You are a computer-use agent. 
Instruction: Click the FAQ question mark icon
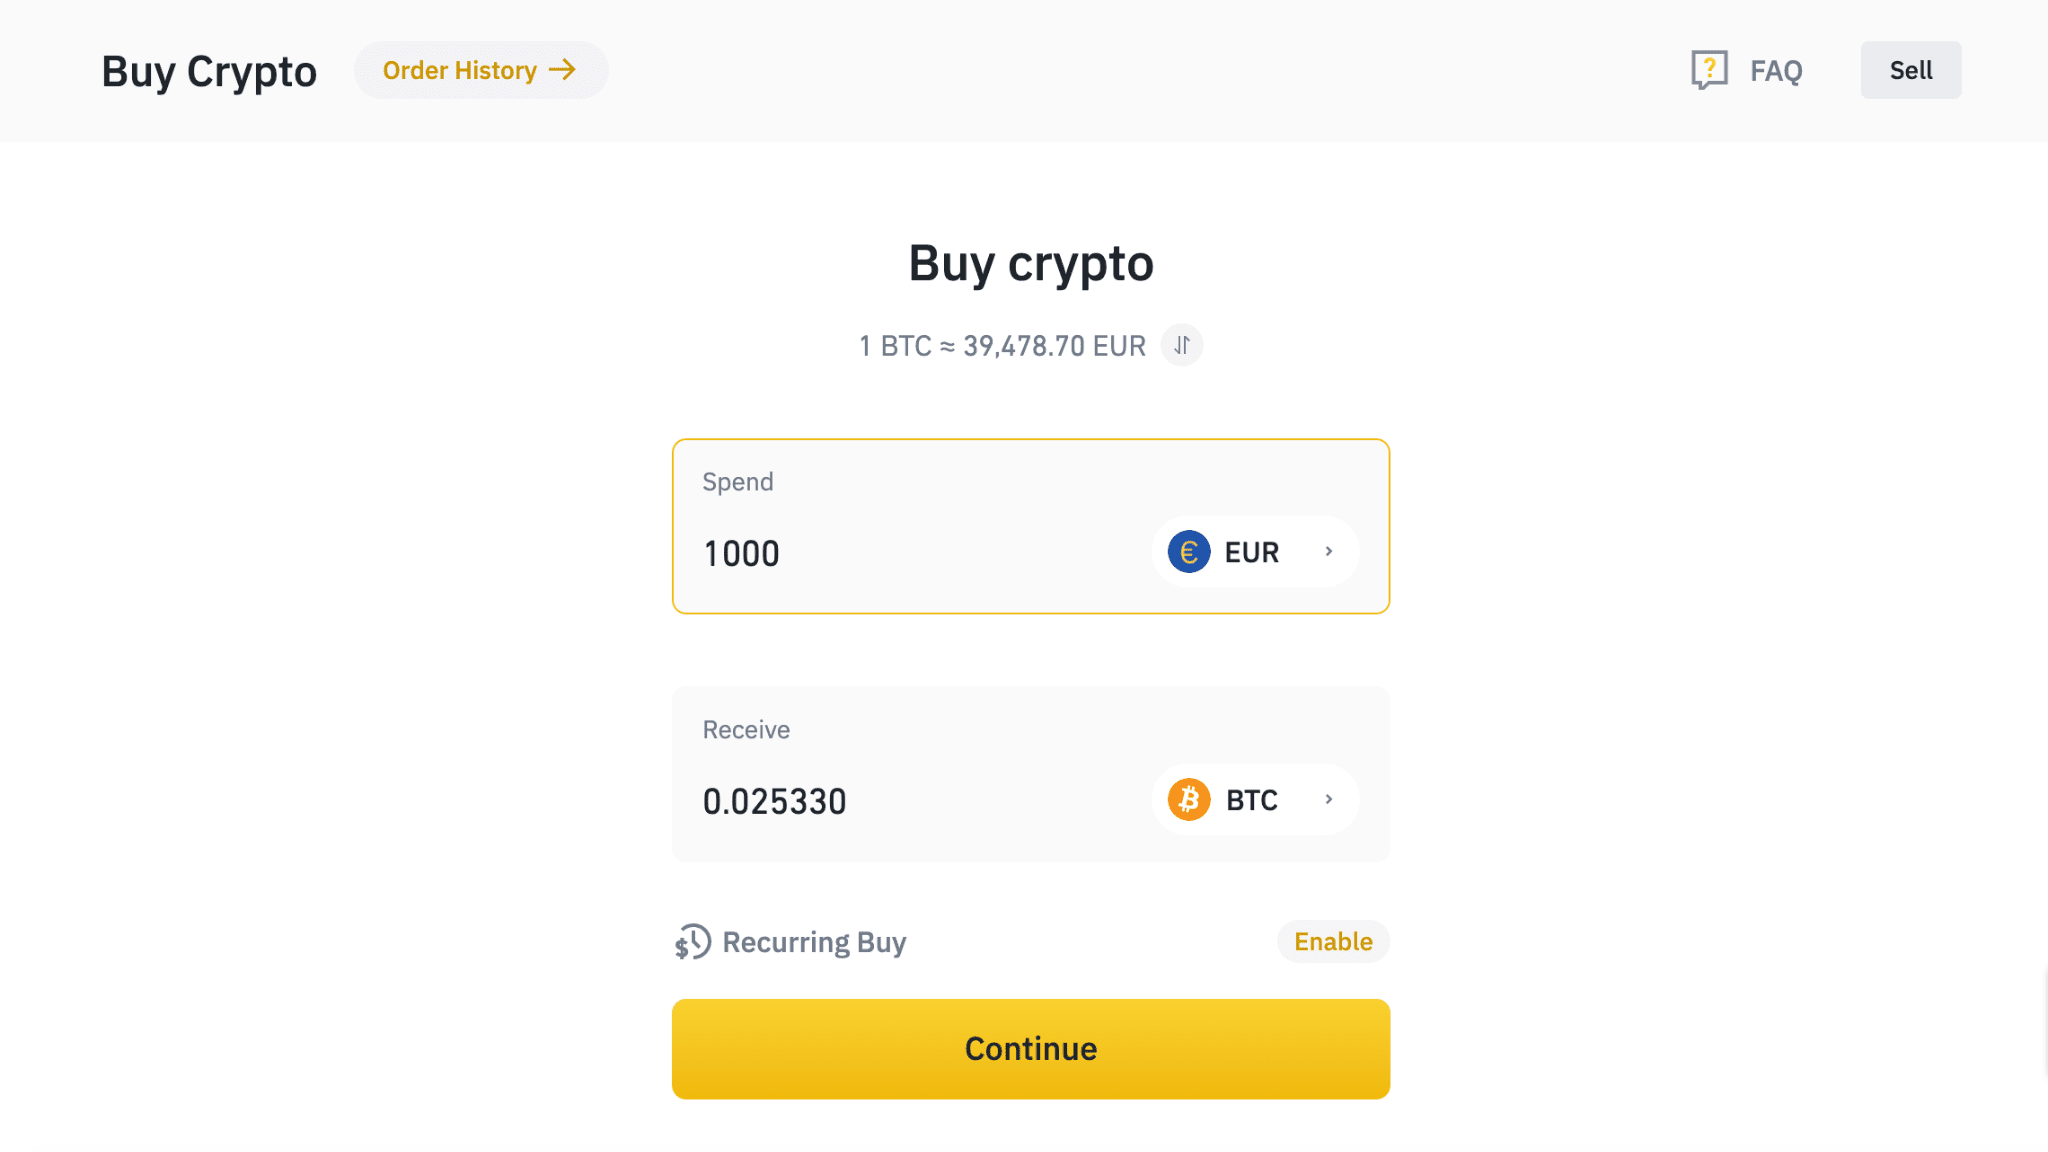1709,69
